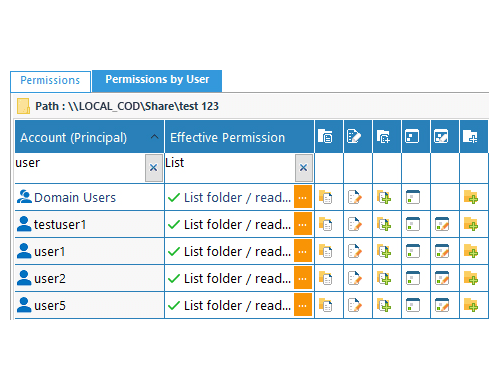
Task: Expand permission details for user5
Action: (303, 305)
